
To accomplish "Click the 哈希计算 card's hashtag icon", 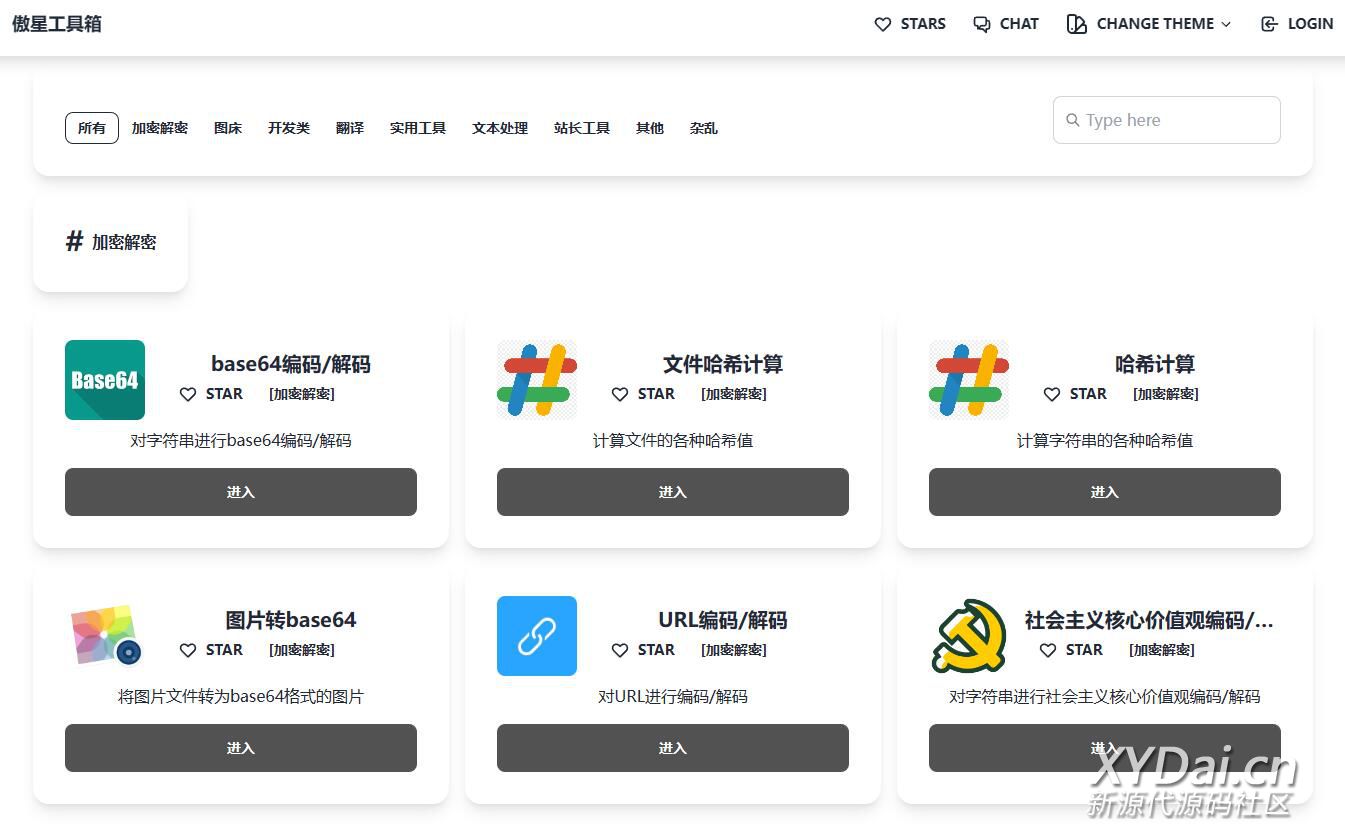I will [969, 380].
